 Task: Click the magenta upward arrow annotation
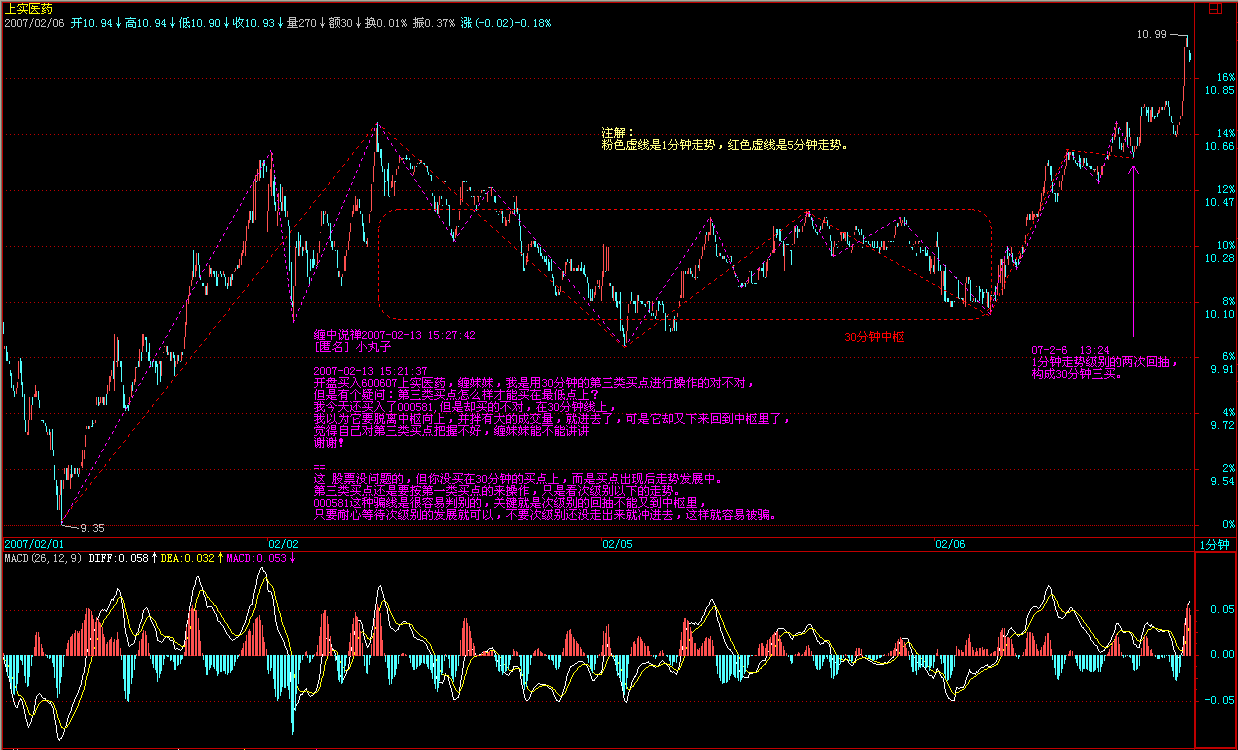pos(1133,250)
